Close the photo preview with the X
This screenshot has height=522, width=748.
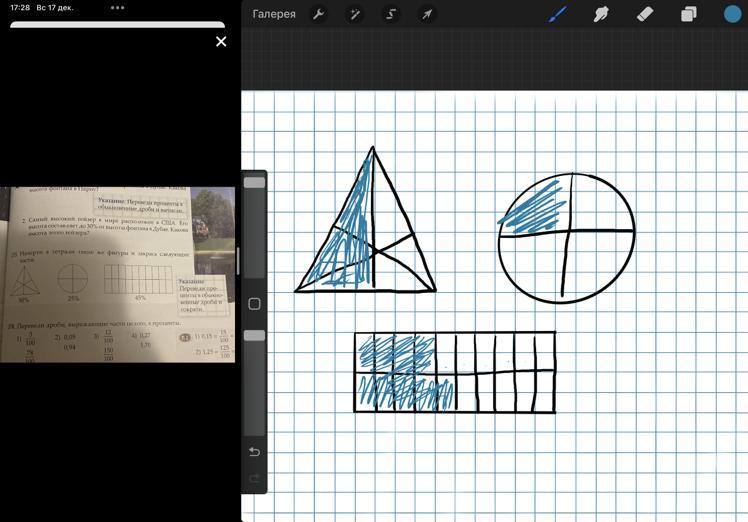click(221, 41)
